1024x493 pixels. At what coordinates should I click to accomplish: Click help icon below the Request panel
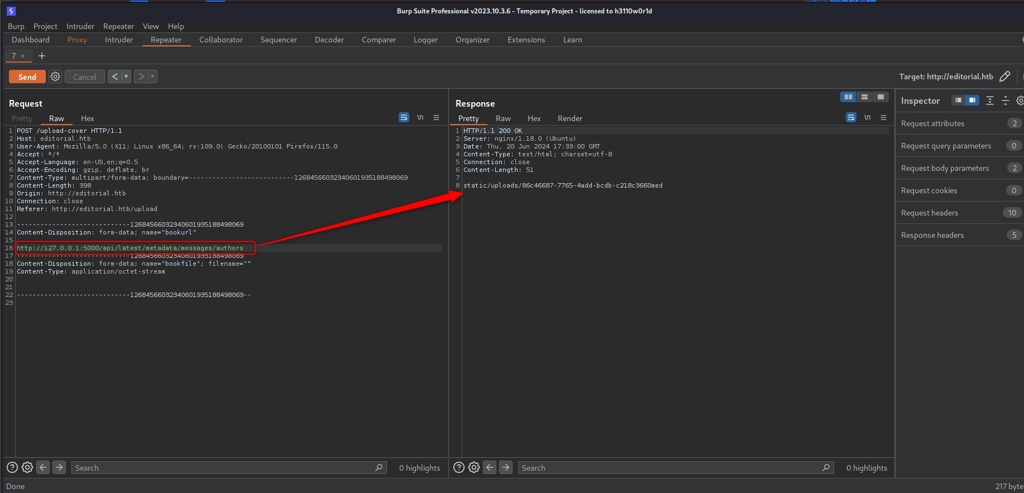(x=12, y=467)
